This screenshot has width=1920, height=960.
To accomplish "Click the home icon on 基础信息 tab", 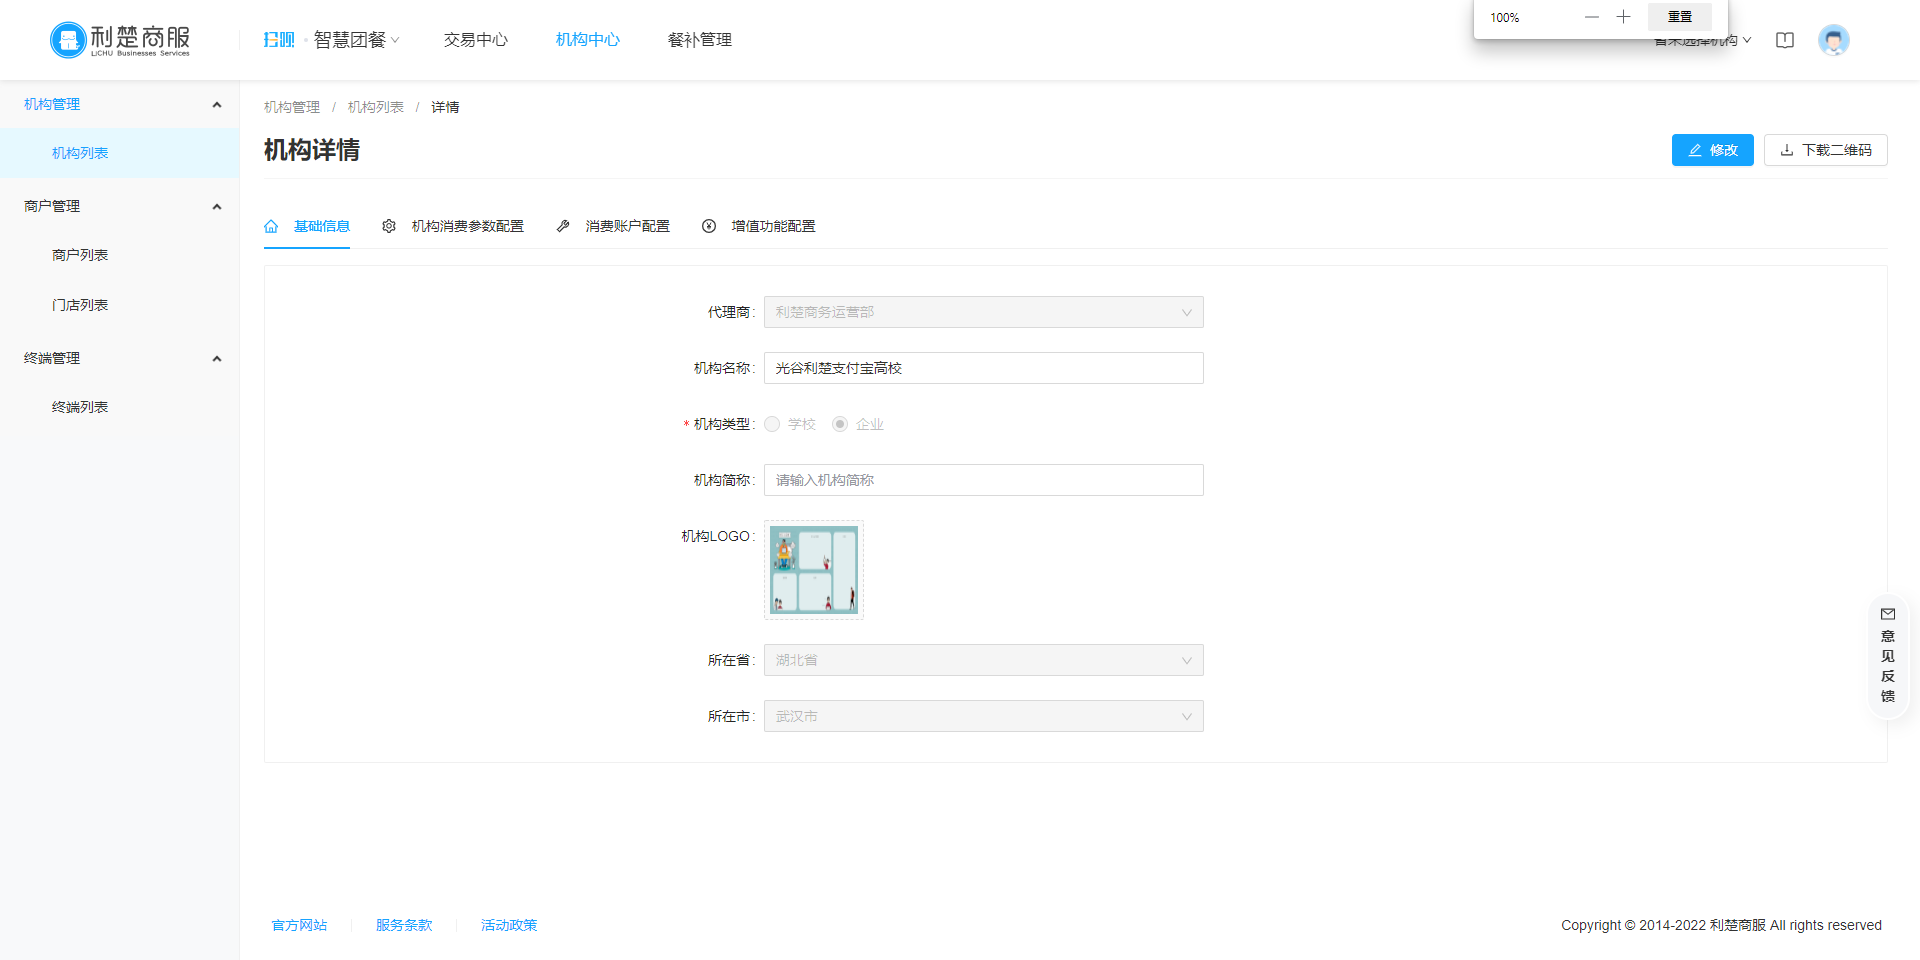I will pyautogui.click(x=271, y=226).
